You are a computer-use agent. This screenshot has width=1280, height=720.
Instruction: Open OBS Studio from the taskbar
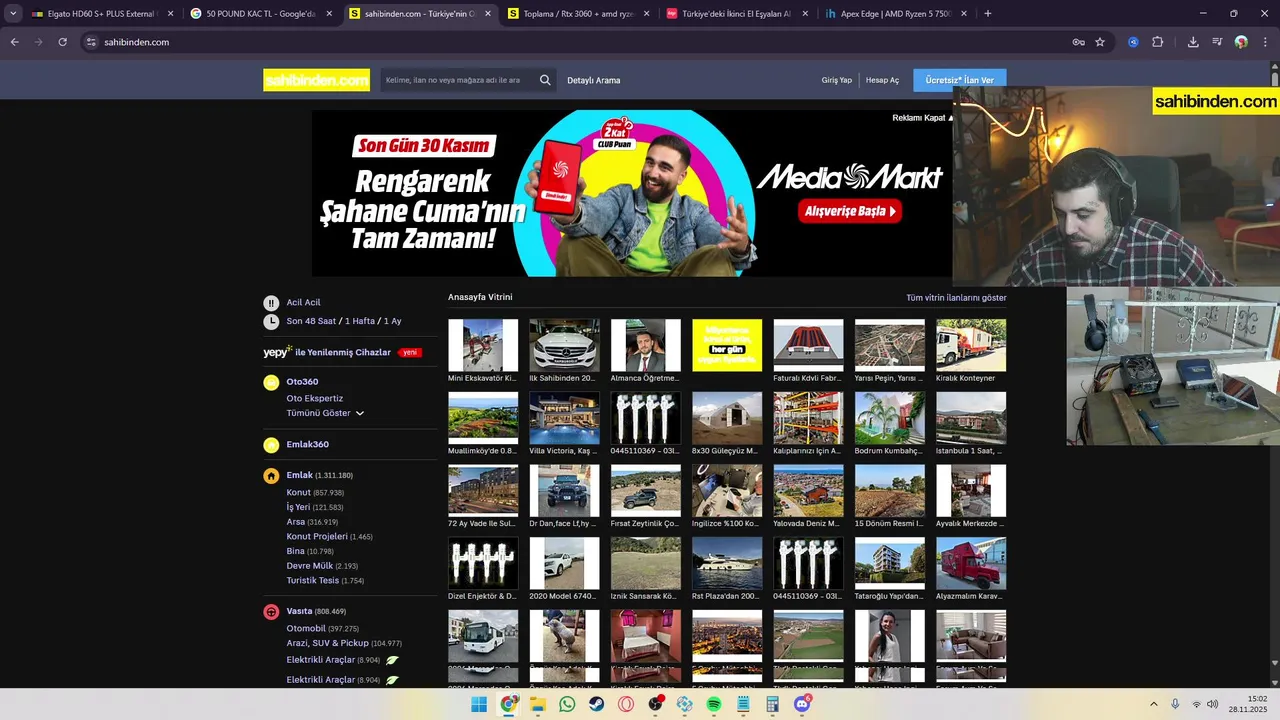pos(655,705)
